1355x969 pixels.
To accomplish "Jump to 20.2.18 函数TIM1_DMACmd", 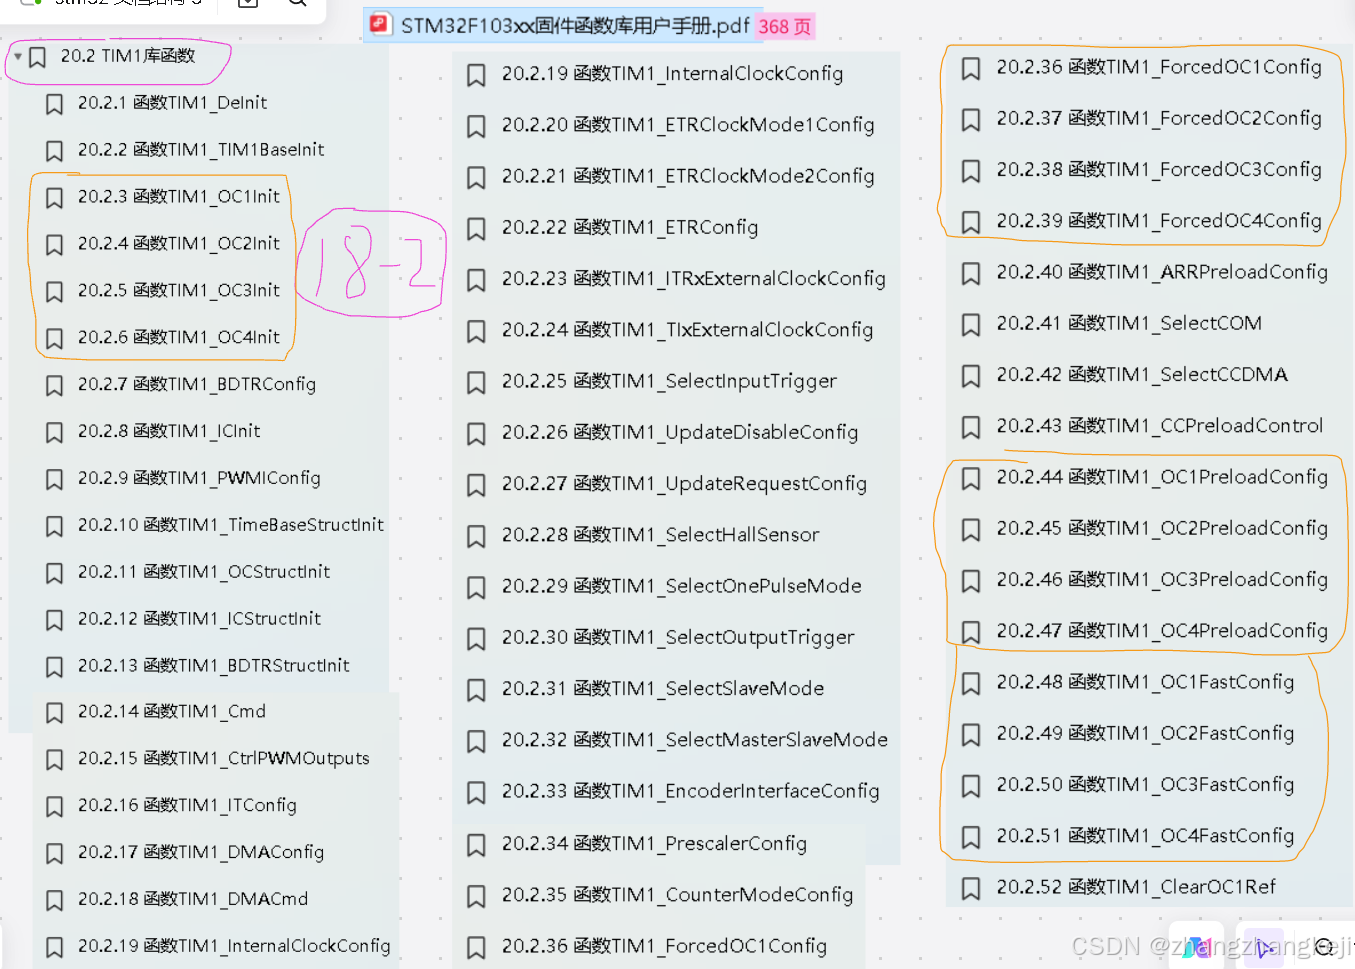I will click(x=193, y=900).
